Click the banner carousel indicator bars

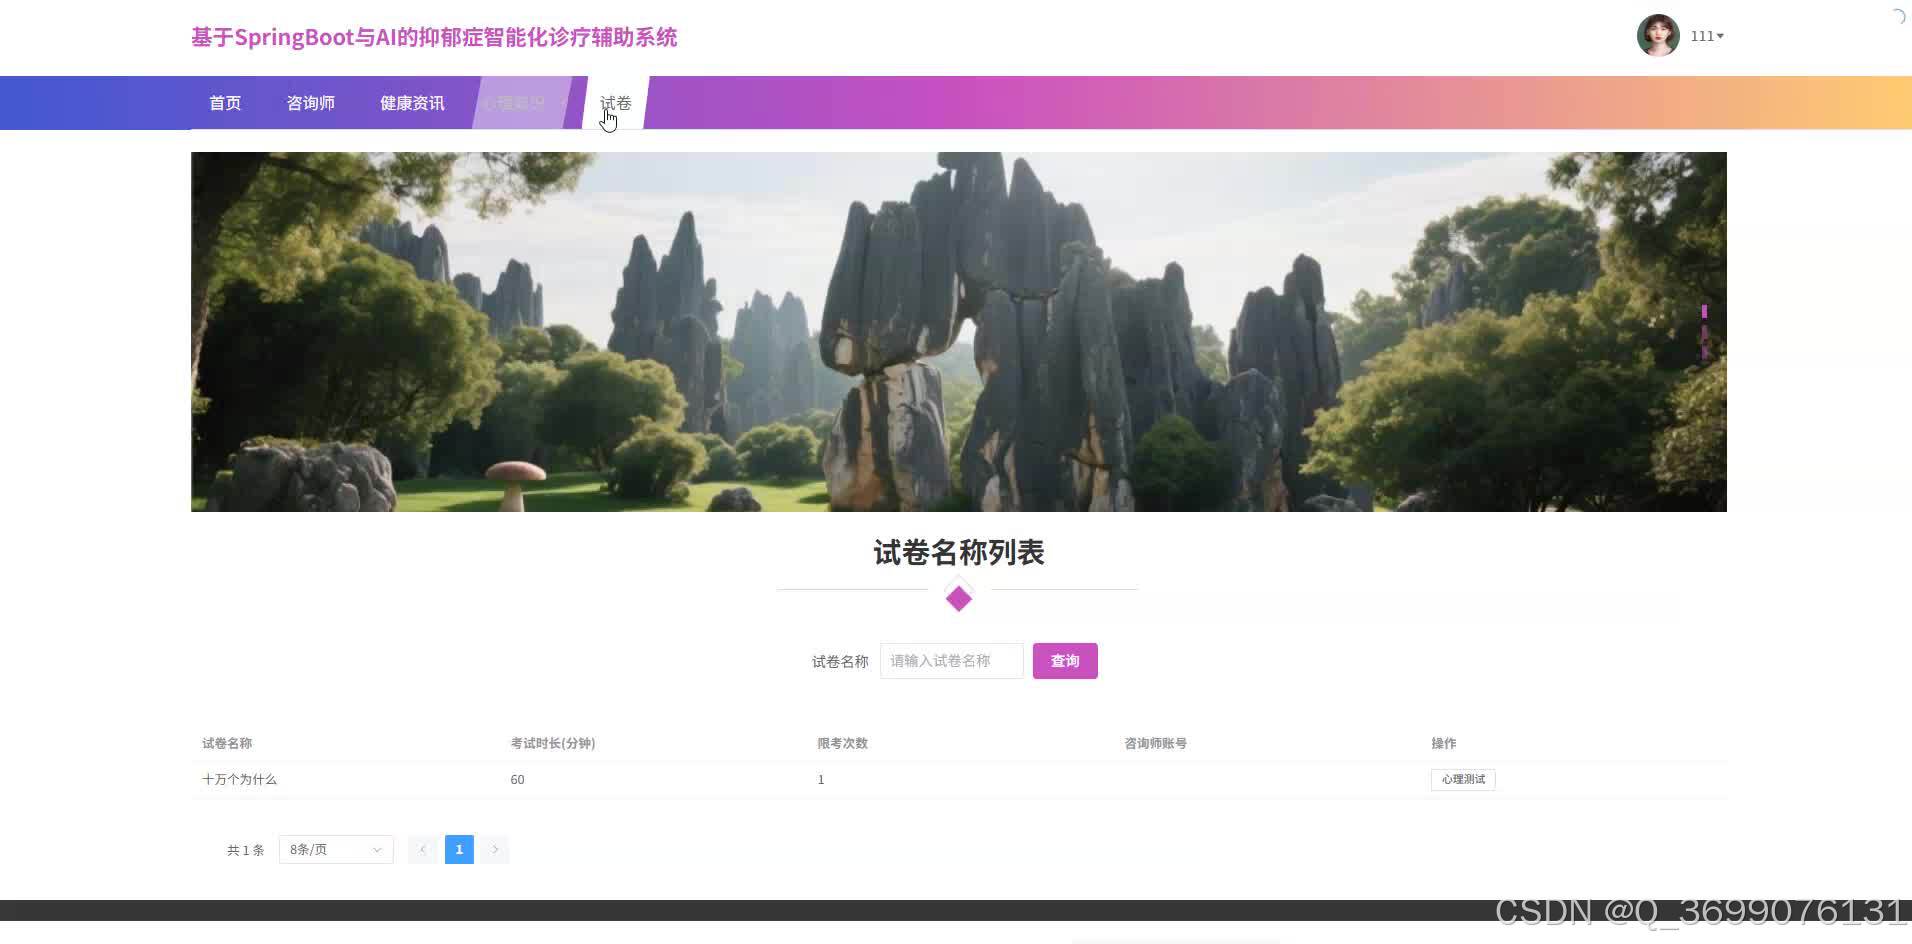point(1704,332)
